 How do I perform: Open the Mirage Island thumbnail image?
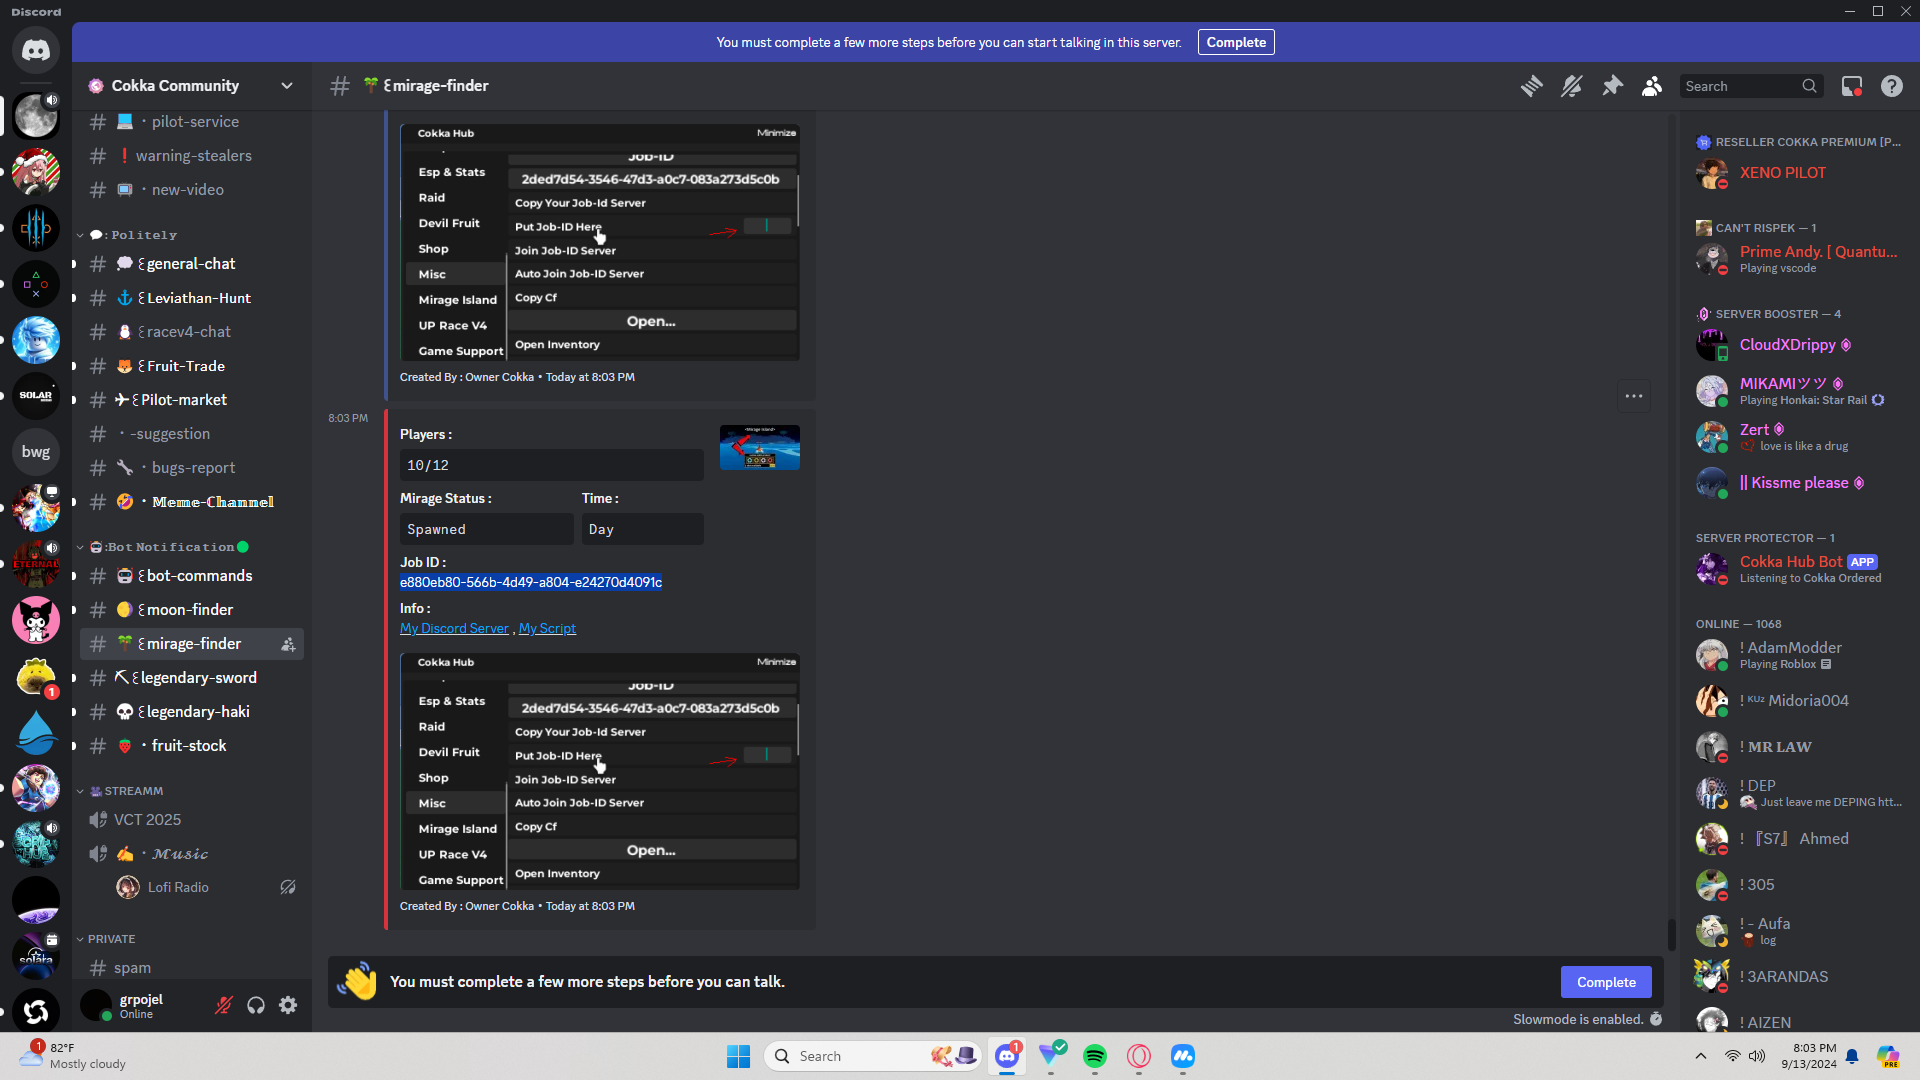click(x=760, y=447)
